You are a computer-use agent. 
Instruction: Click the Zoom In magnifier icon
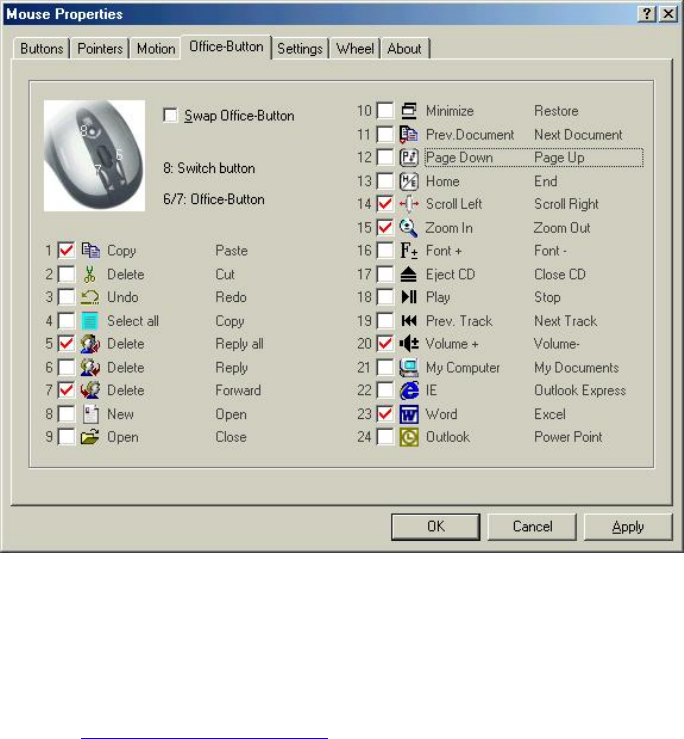(409, 228)
